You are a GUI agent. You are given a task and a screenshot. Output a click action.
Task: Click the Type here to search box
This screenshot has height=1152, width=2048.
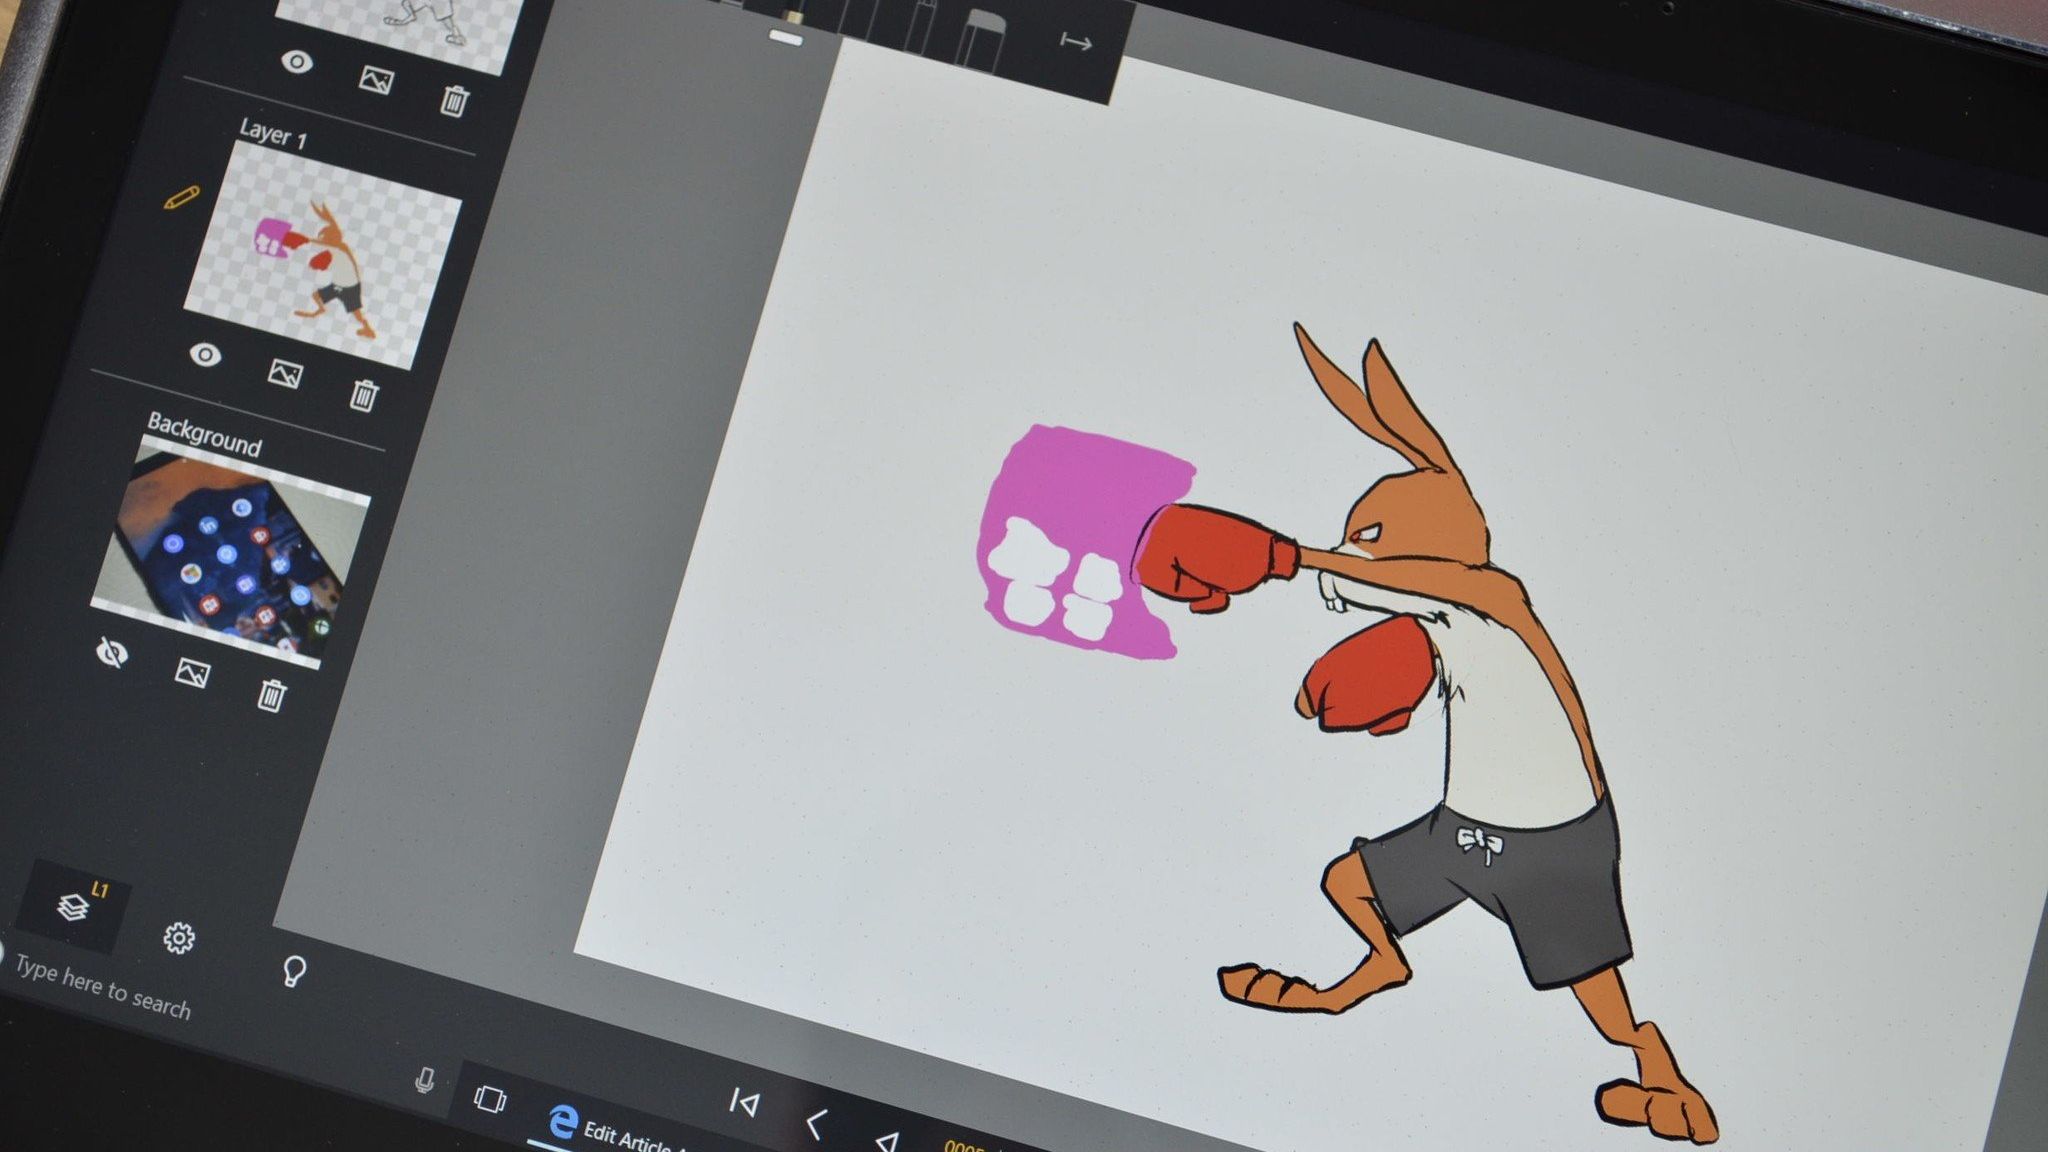pyautogui.click(x=103, y=988)
